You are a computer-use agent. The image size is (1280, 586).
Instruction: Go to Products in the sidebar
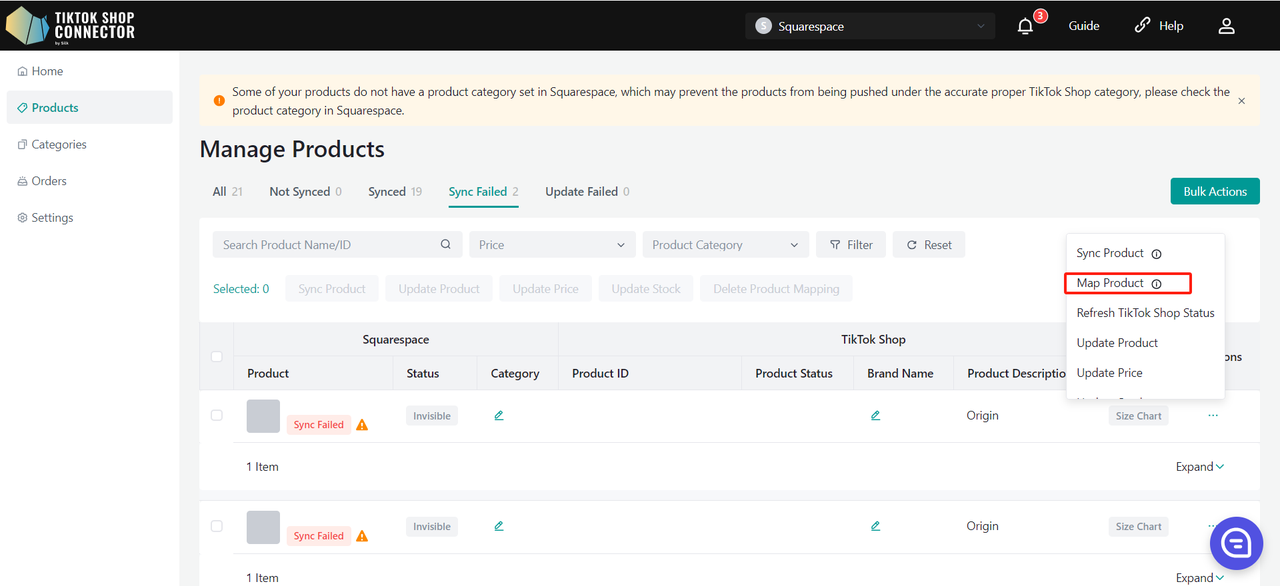click(x=89, y=108)
